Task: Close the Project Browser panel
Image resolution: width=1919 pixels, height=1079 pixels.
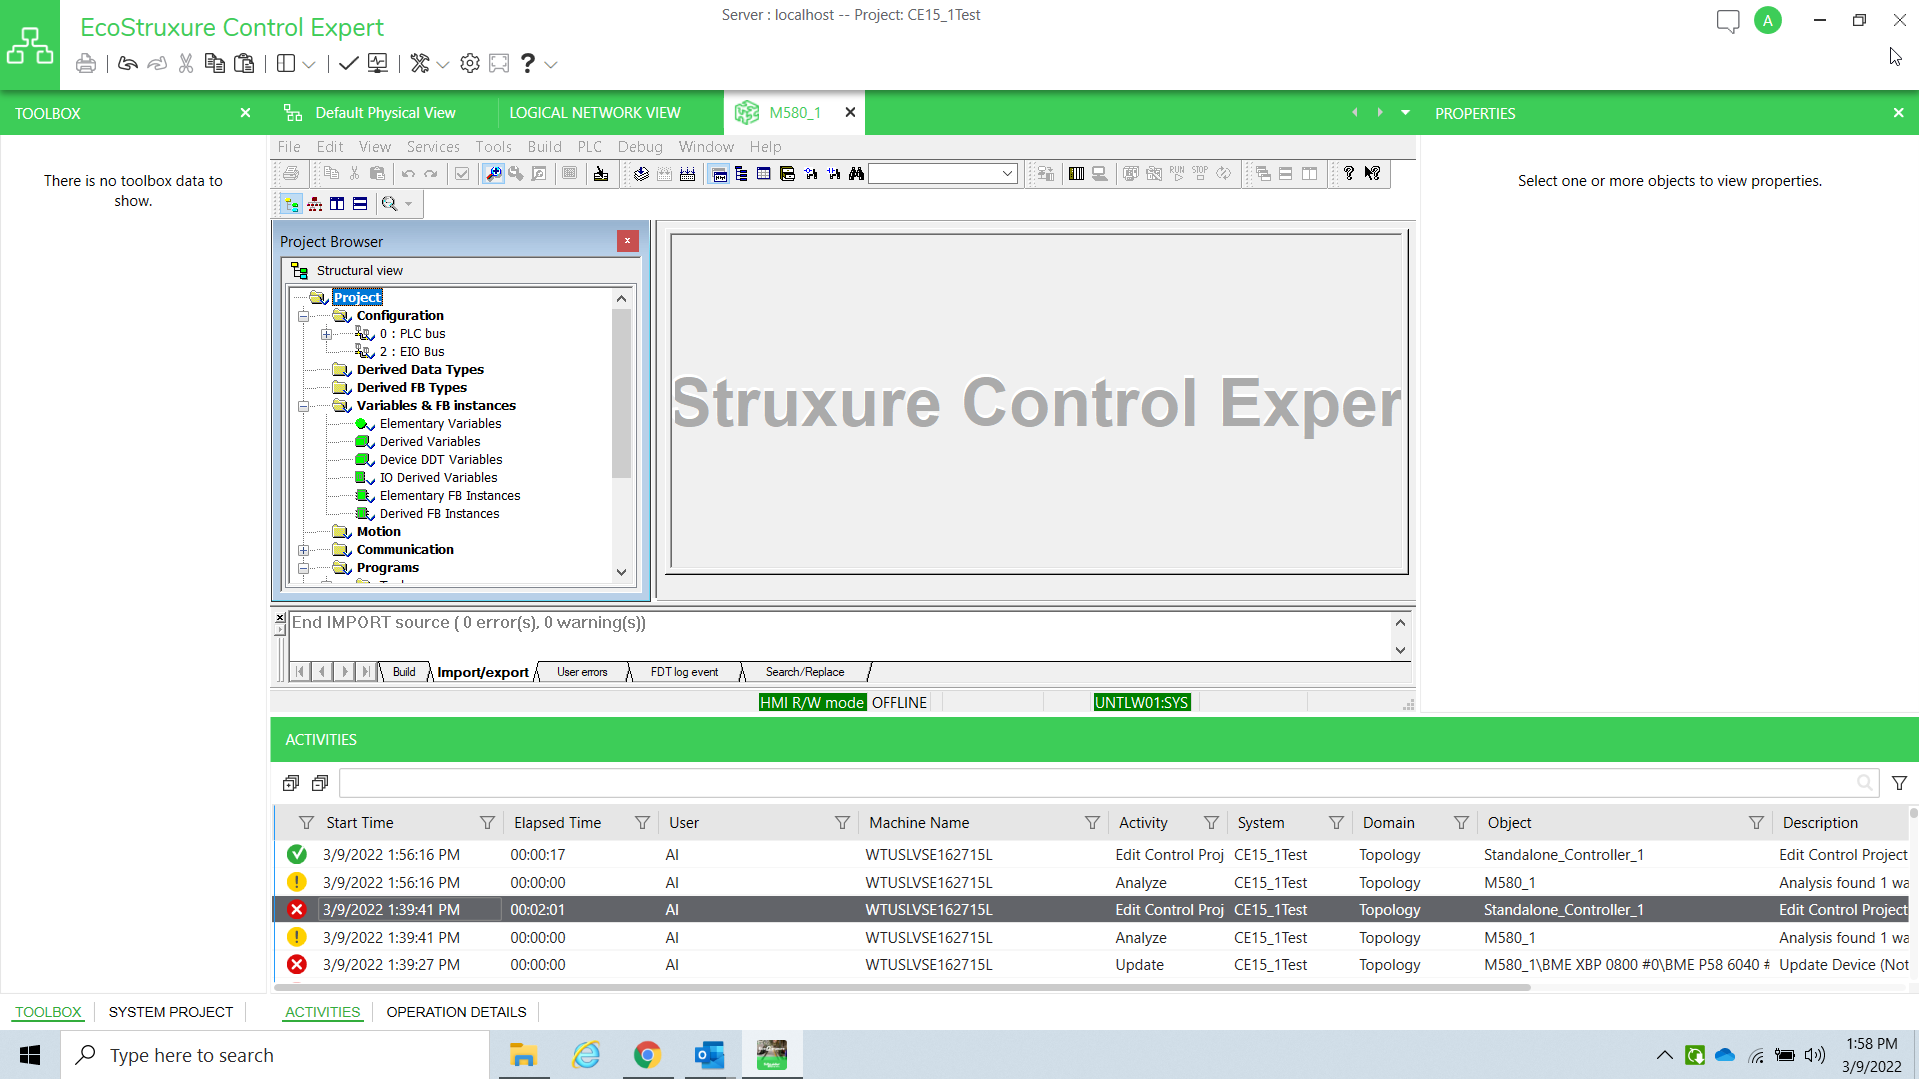Action: 627,241
